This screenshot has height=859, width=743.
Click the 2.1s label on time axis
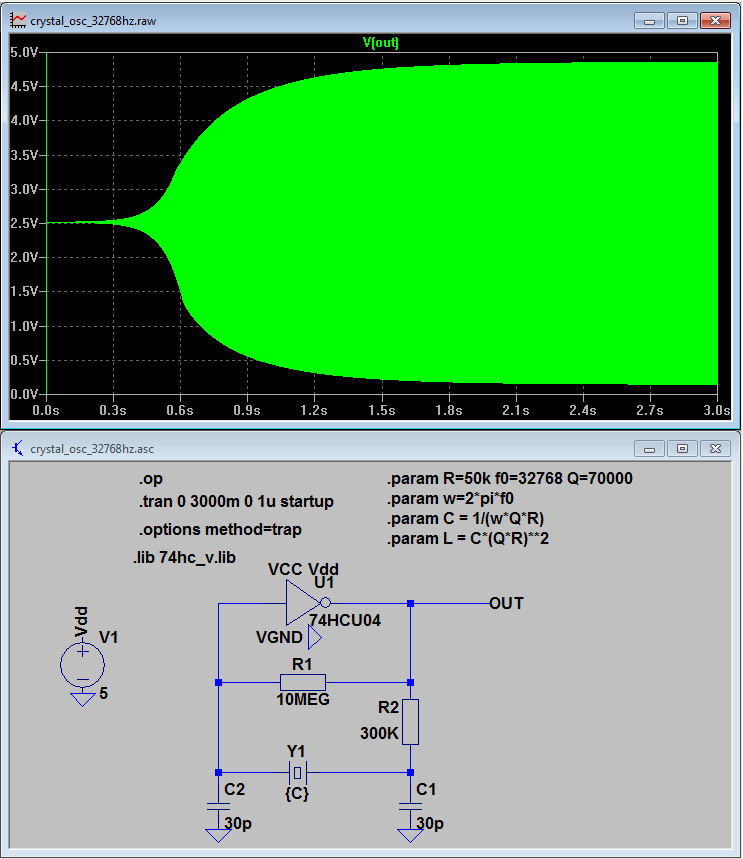pyautogui.click(x=516, y=410)
